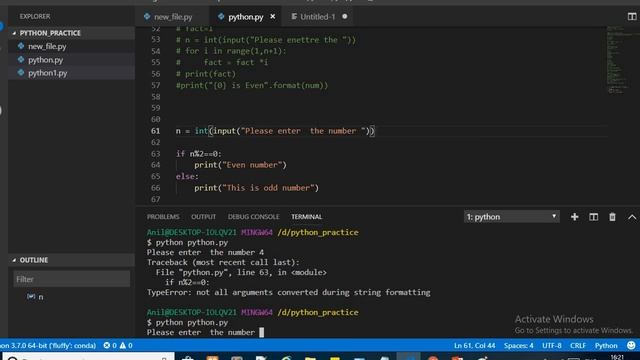The image size is (640, 360).
Task: Click the else: statement on line 65
Action: pos(187,176)
